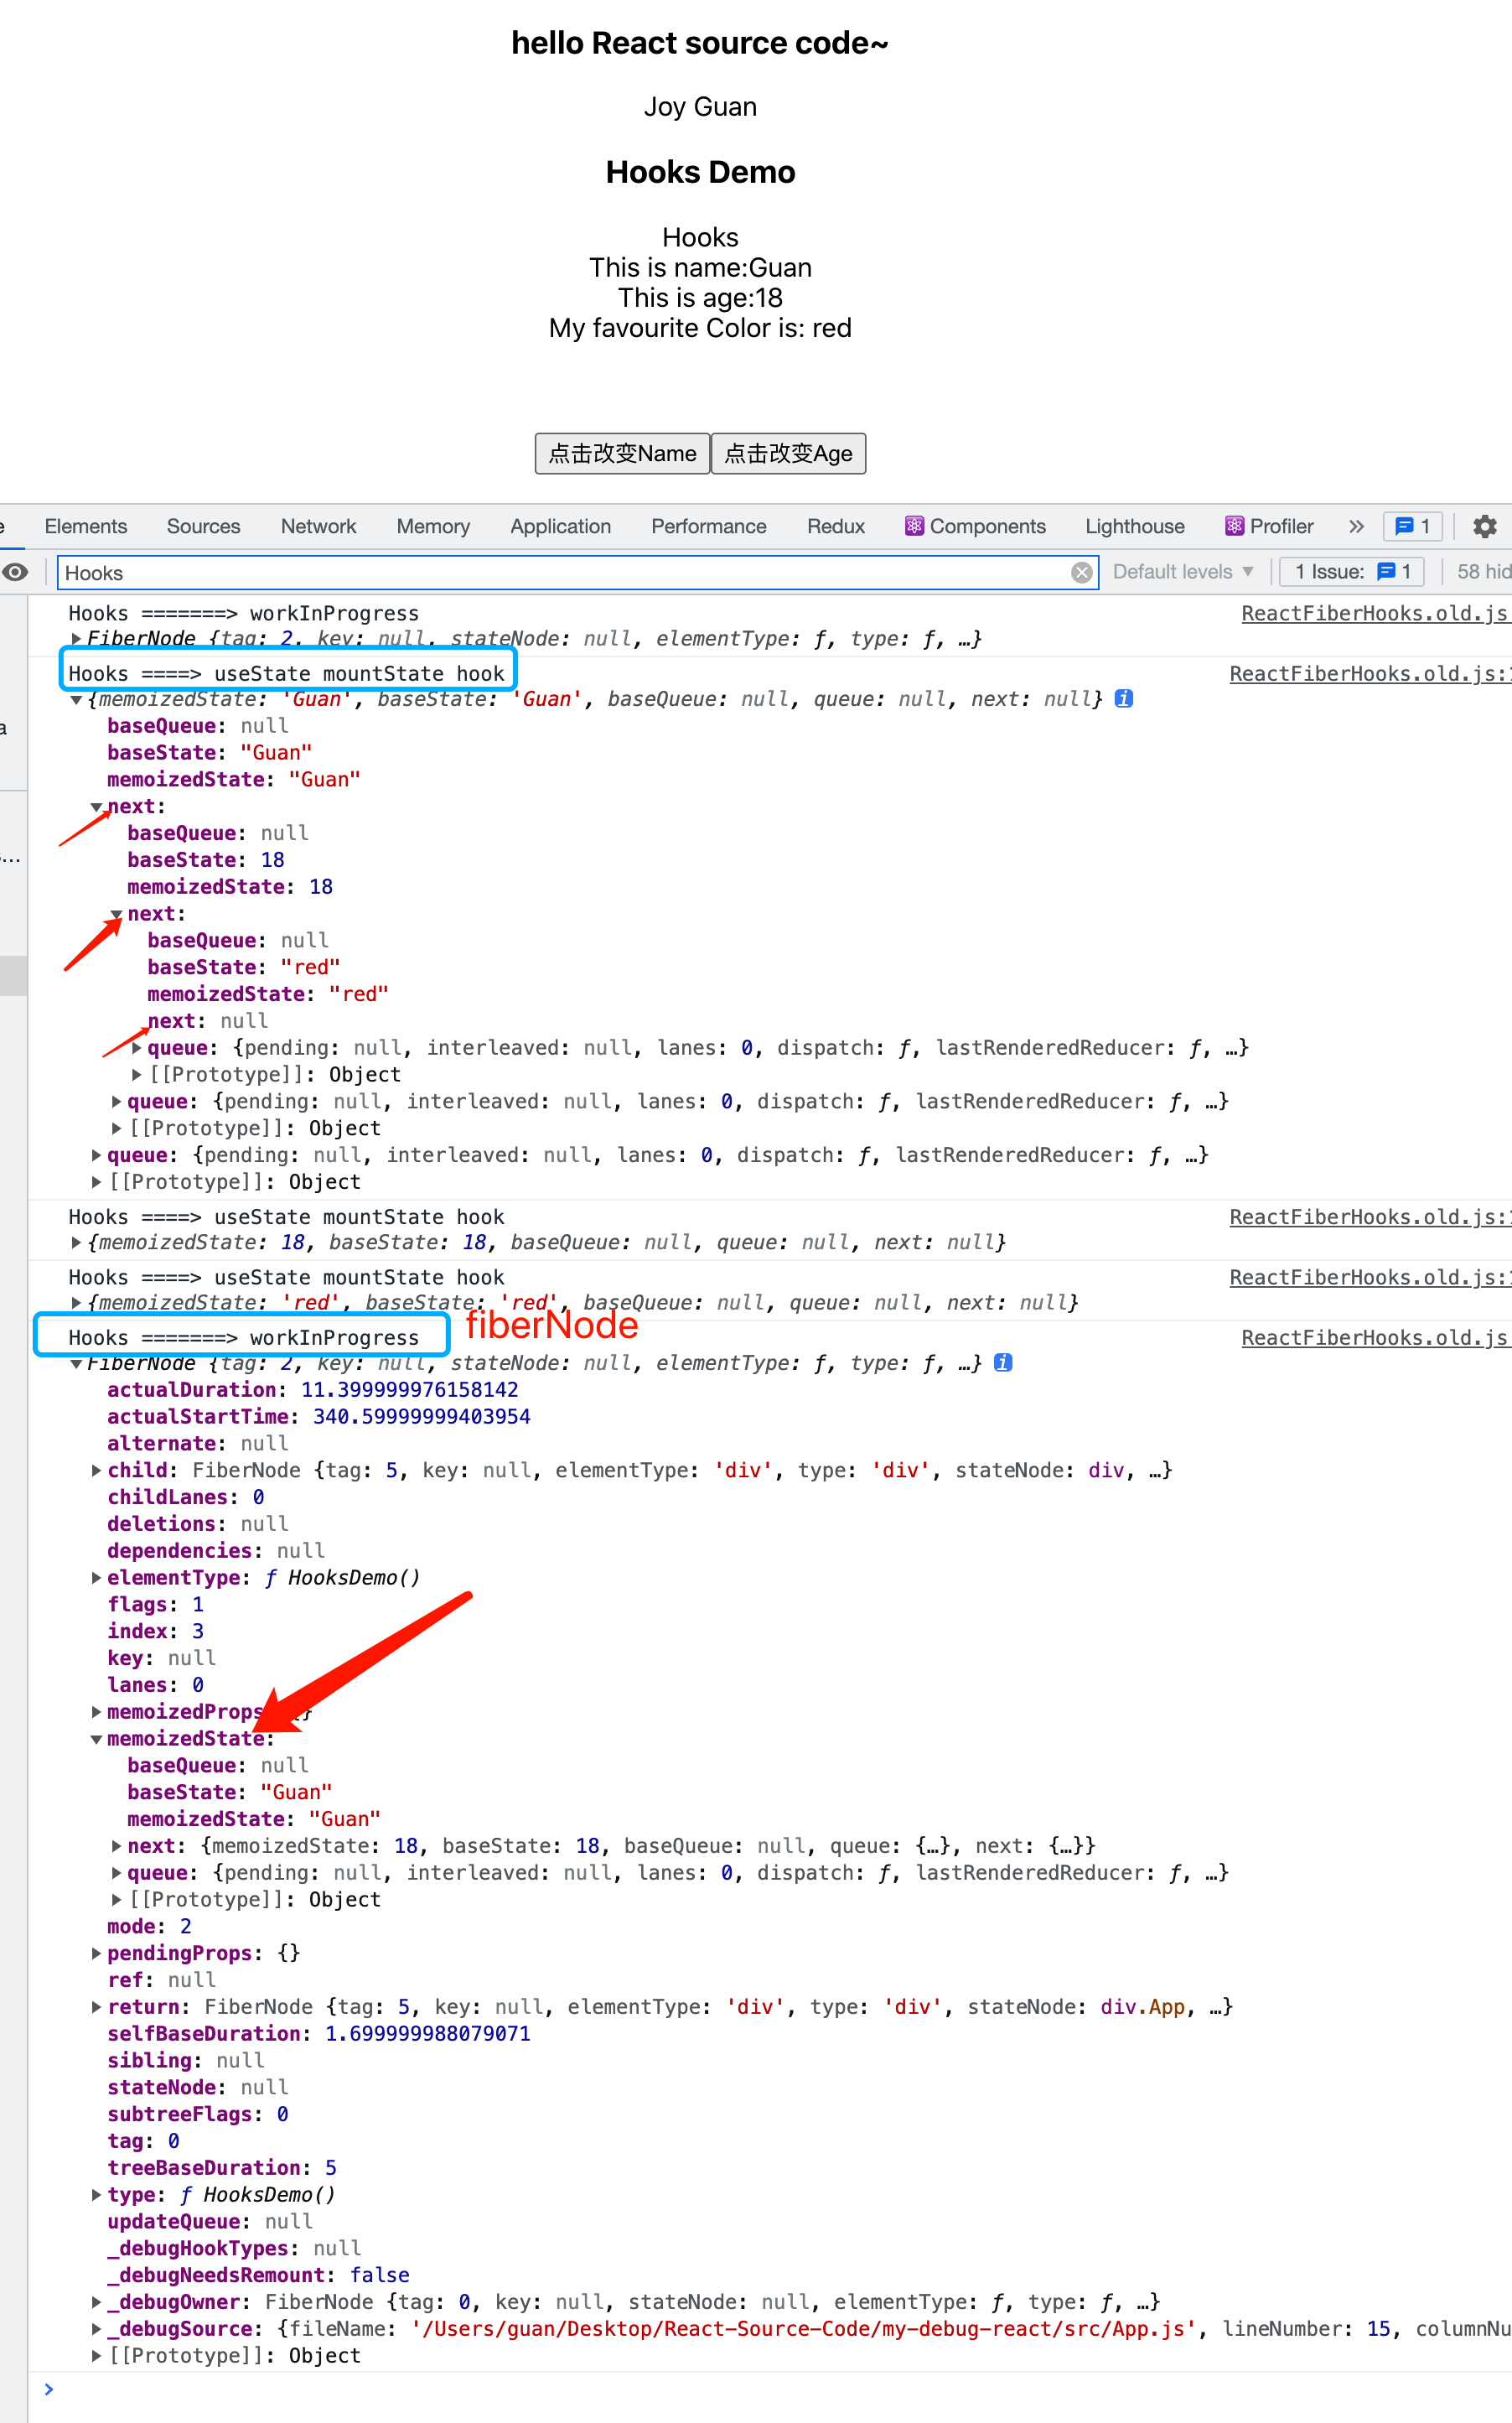Collapse the second nested next property
This screenshot has width=1512, height=2423.
pyautogui.click(x=116, y=914)
